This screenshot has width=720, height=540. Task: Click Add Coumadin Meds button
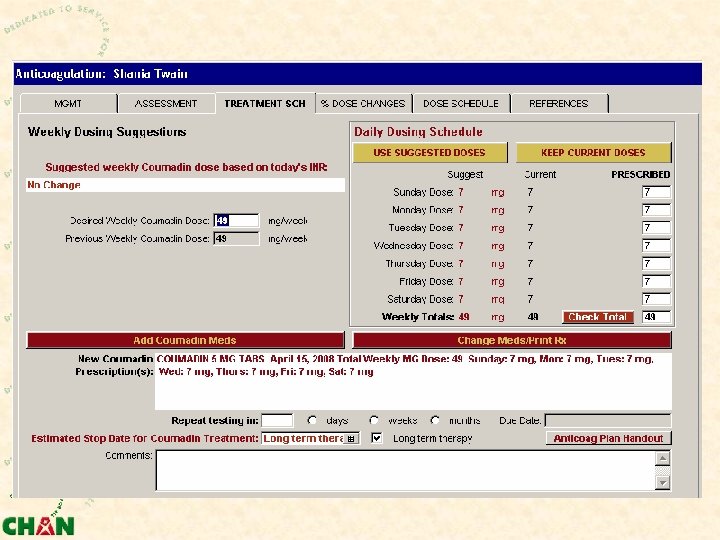pyautogui.click(x=185, y=340)
